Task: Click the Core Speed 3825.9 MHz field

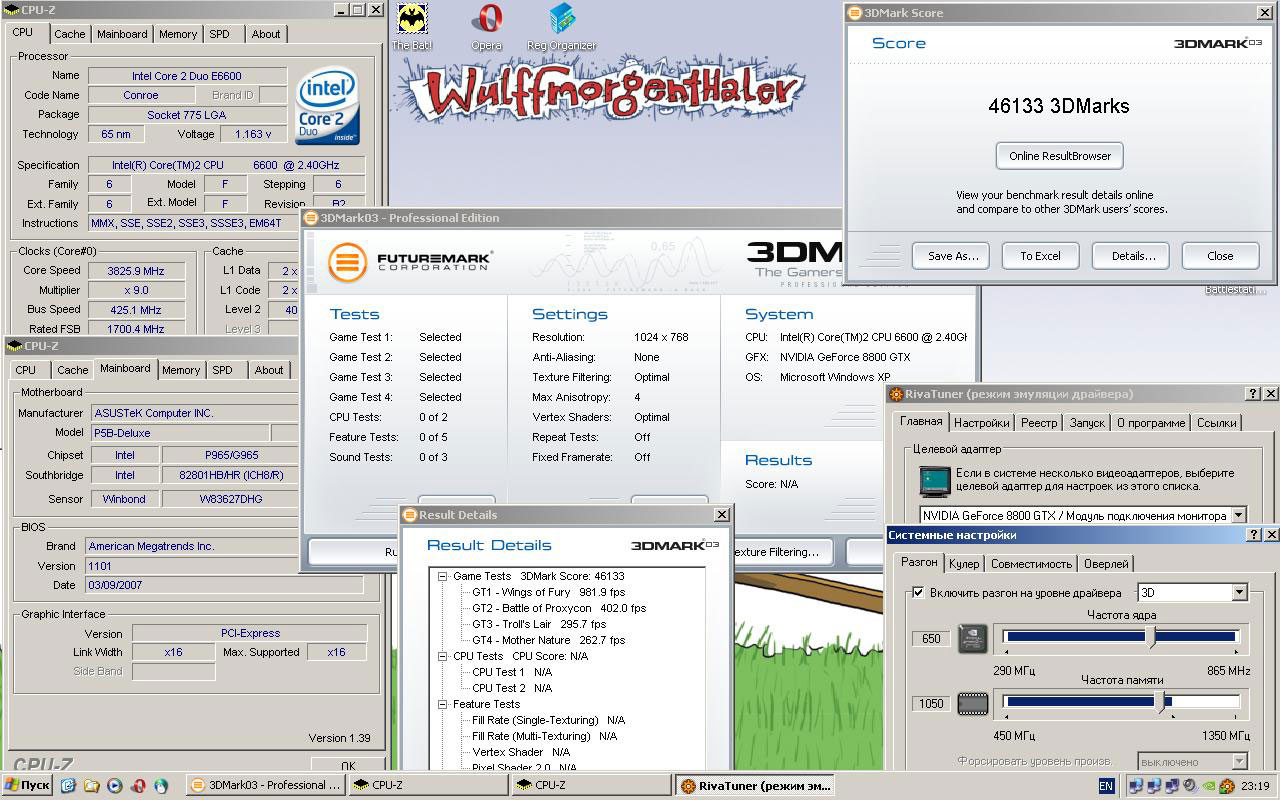Action: pyautogui.click(x=136, y=271)
